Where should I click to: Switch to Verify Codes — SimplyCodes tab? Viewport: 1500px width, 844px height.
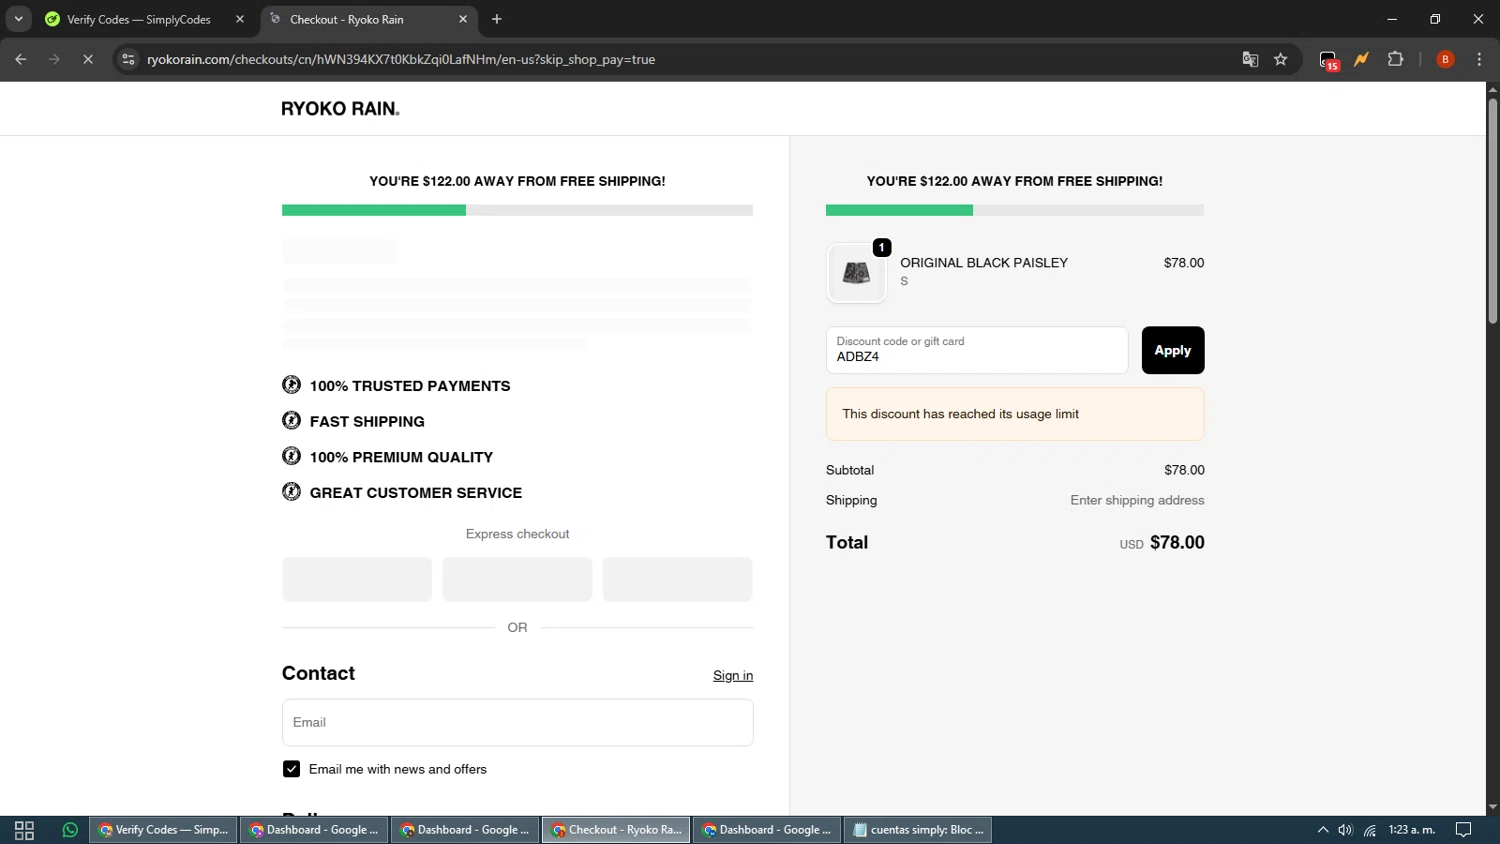tap(139, 19)
